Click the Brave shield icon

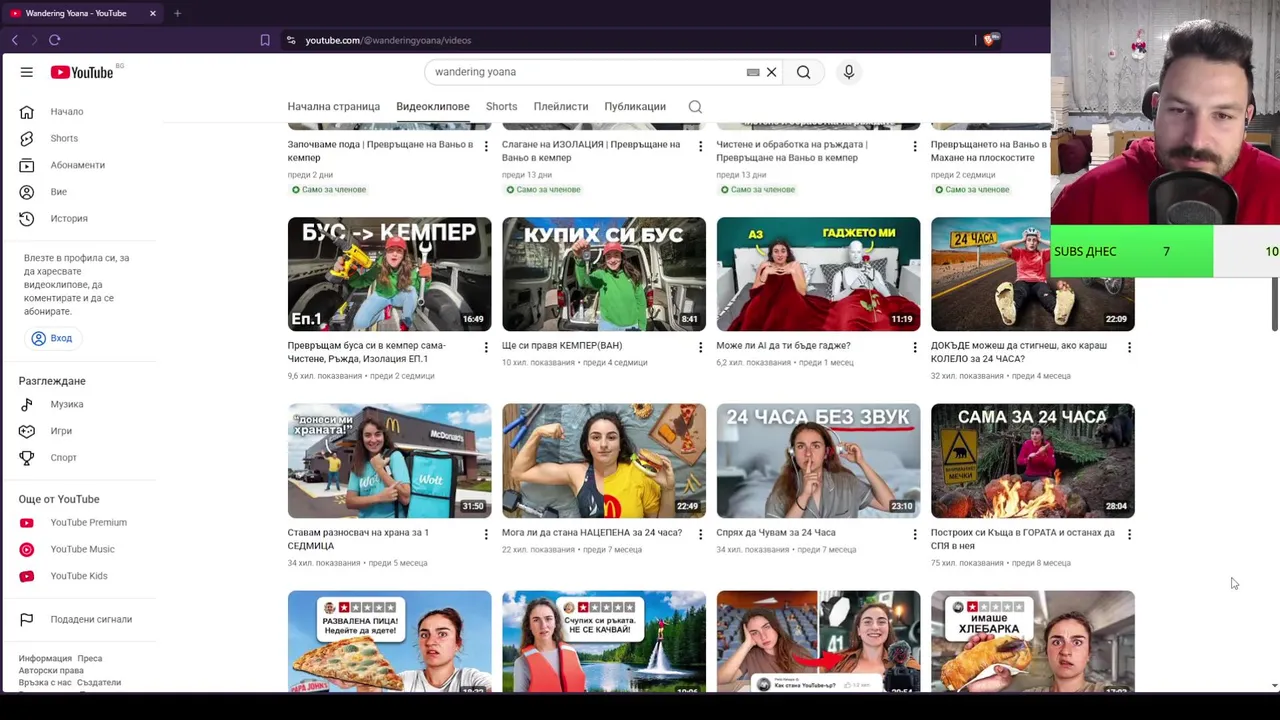[989, 40]
